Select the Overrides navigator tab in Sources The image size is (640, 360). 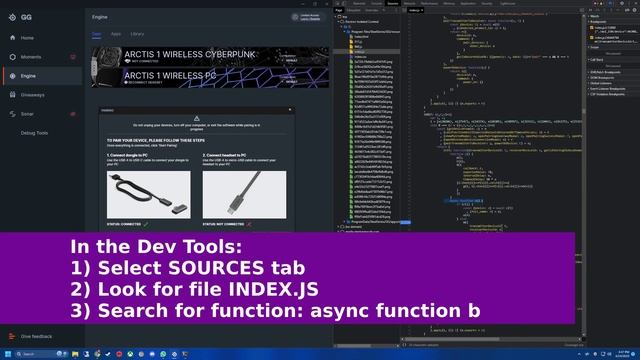(x=372, y=10)
